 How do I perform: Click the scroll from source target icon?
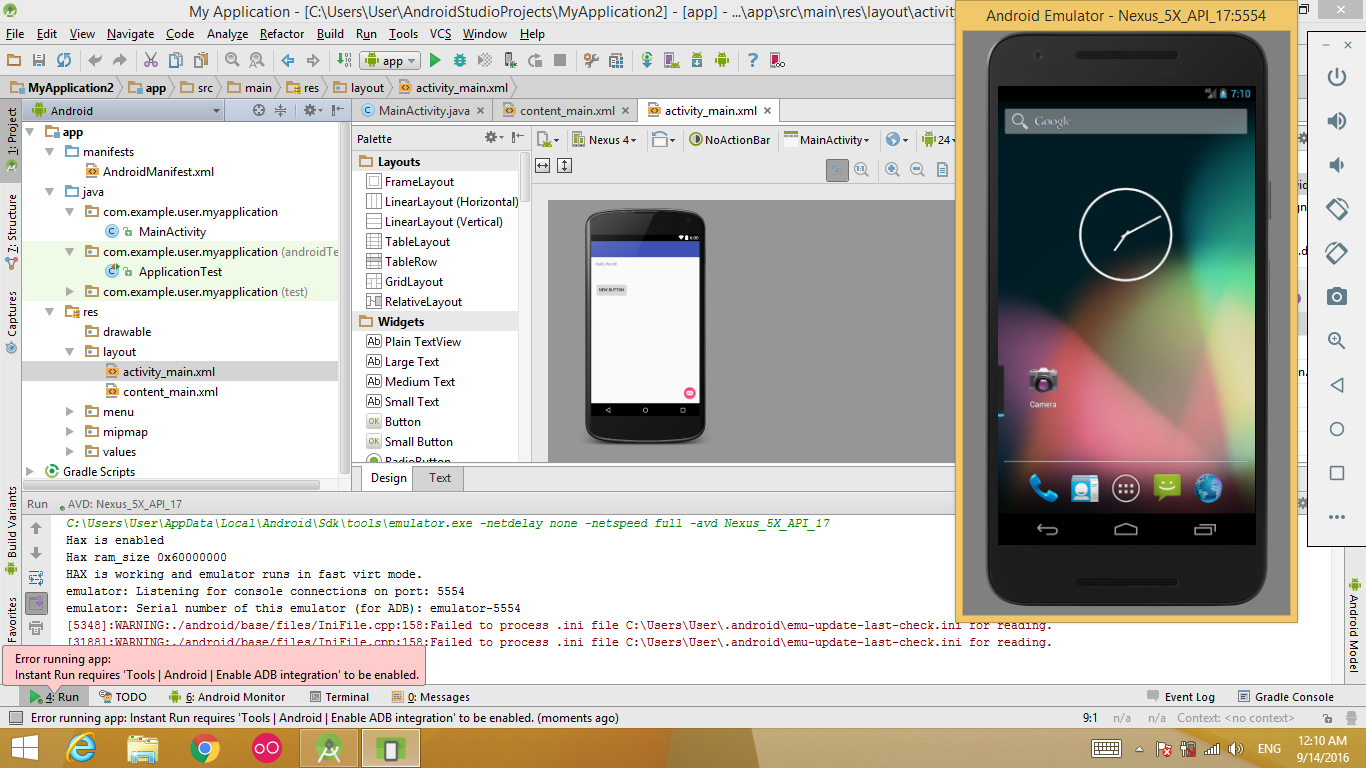coord(259,111)
